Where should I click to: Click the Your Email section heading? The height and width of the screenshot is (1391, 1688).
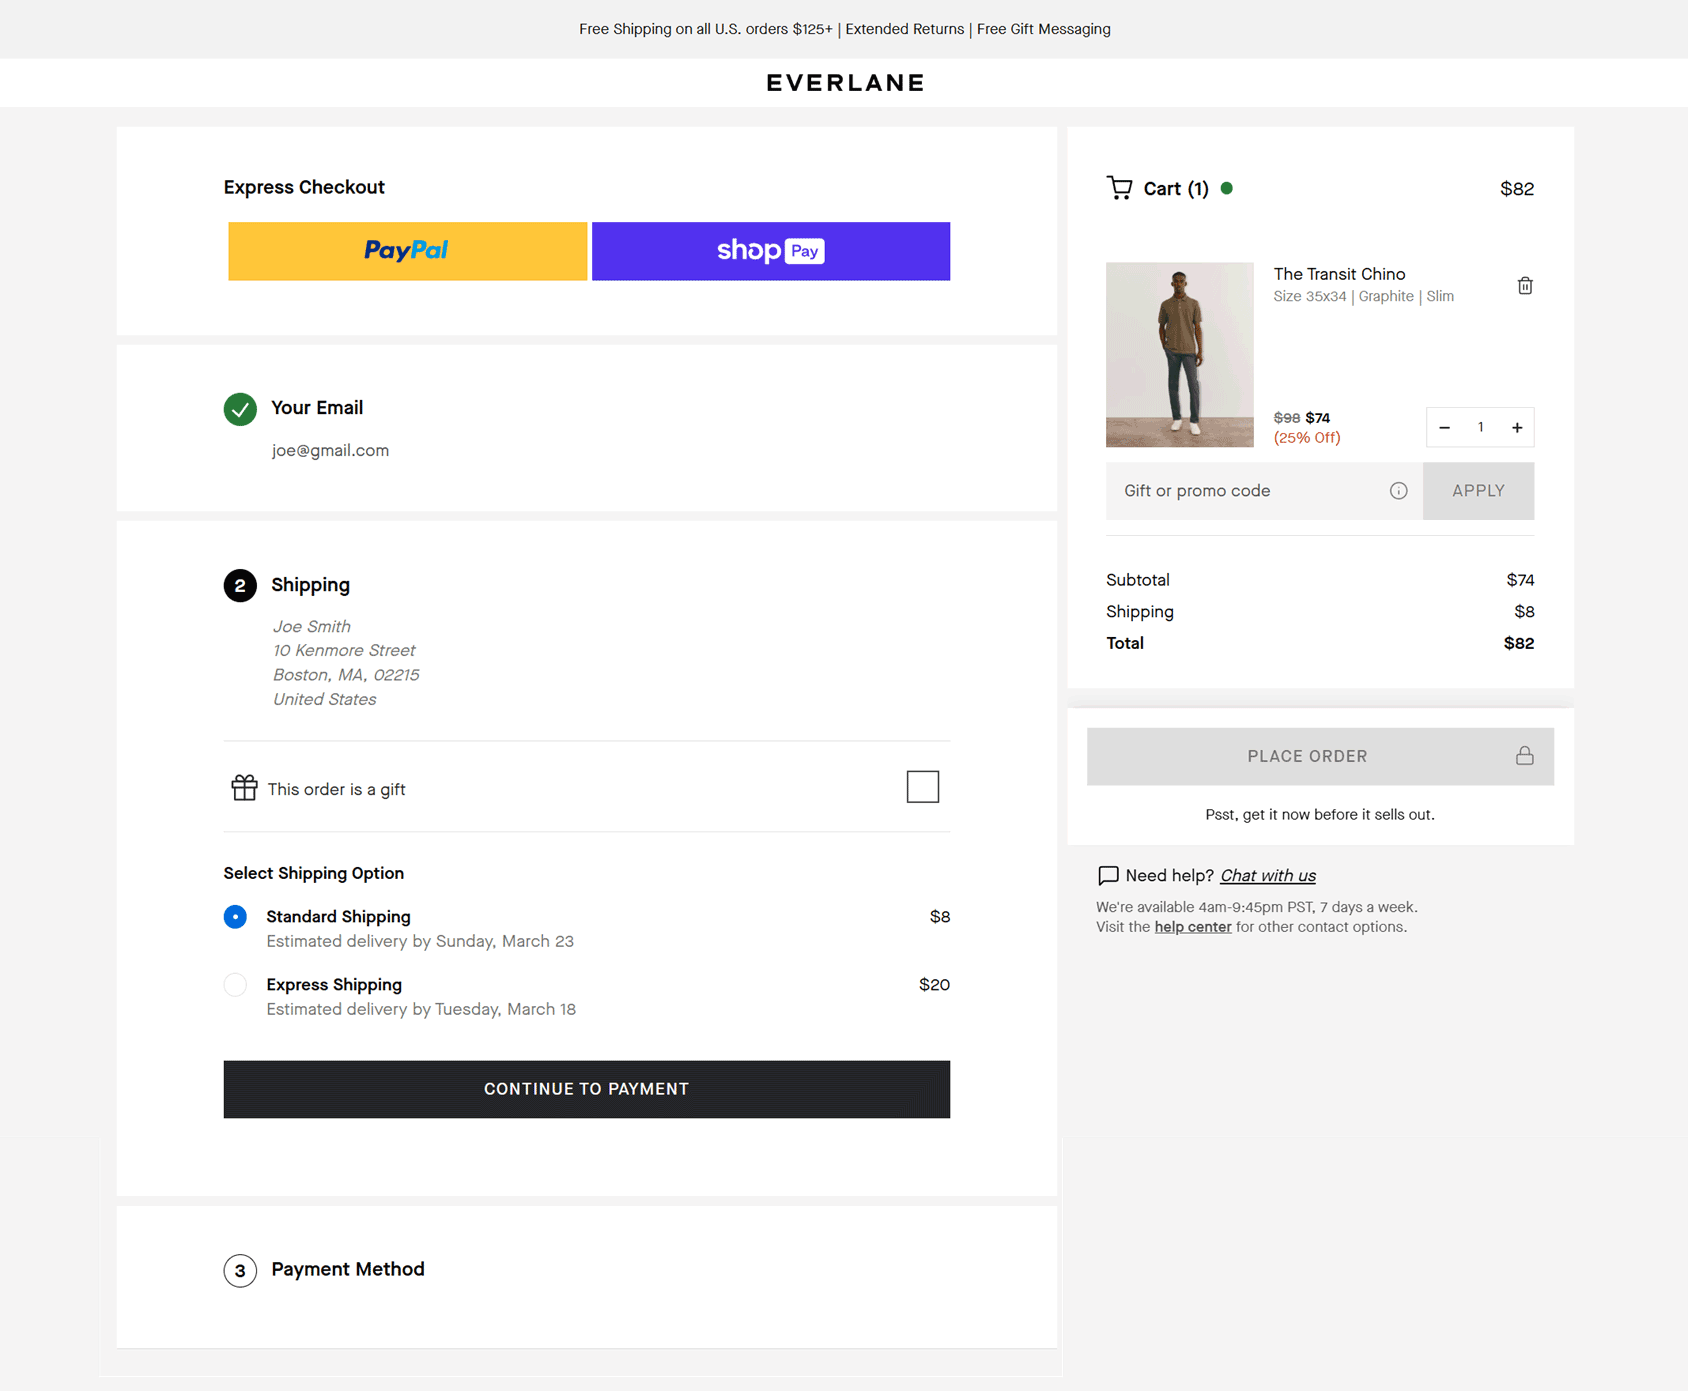317,408
